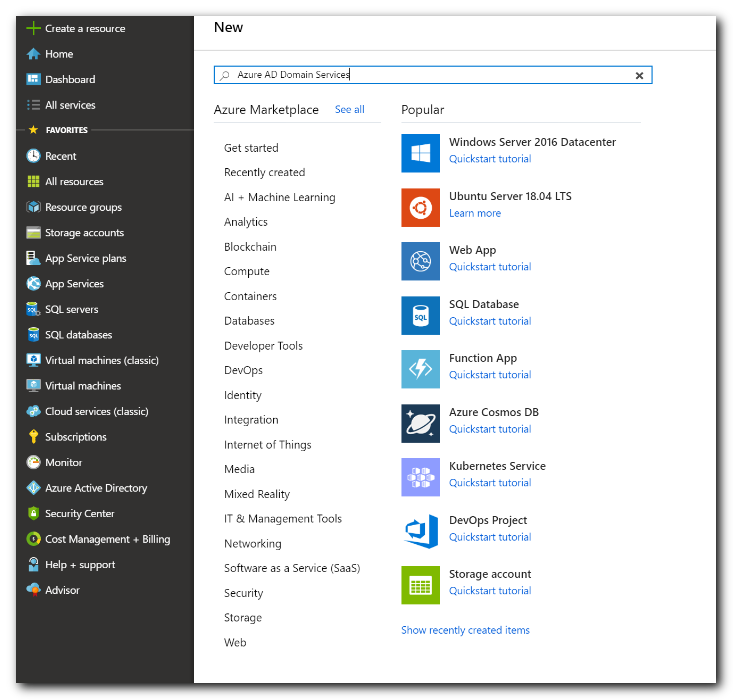The width and height of the screenshot is (733, 700).
Task: Select the Blockchain category
Action: click(x=250, y=247)
